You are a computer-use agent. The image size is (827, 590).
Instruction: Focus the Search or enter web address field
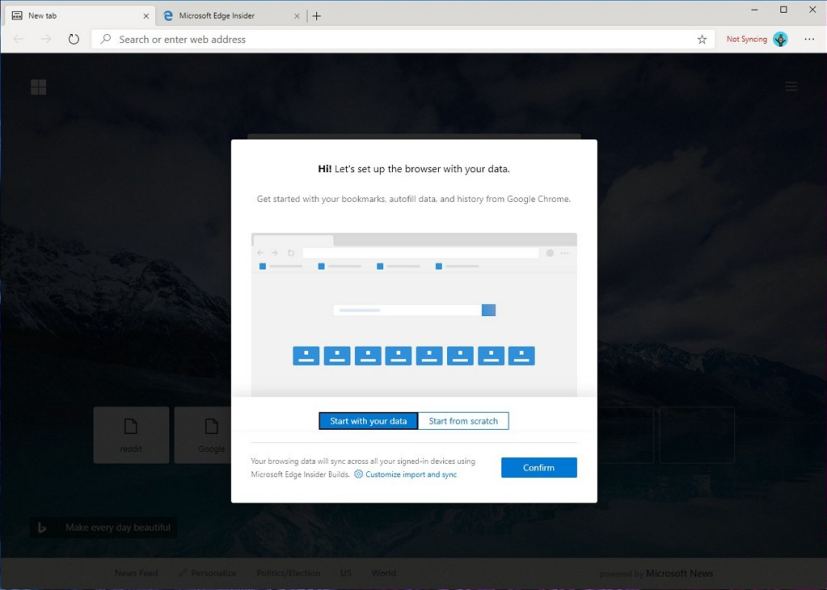point(403,39)
